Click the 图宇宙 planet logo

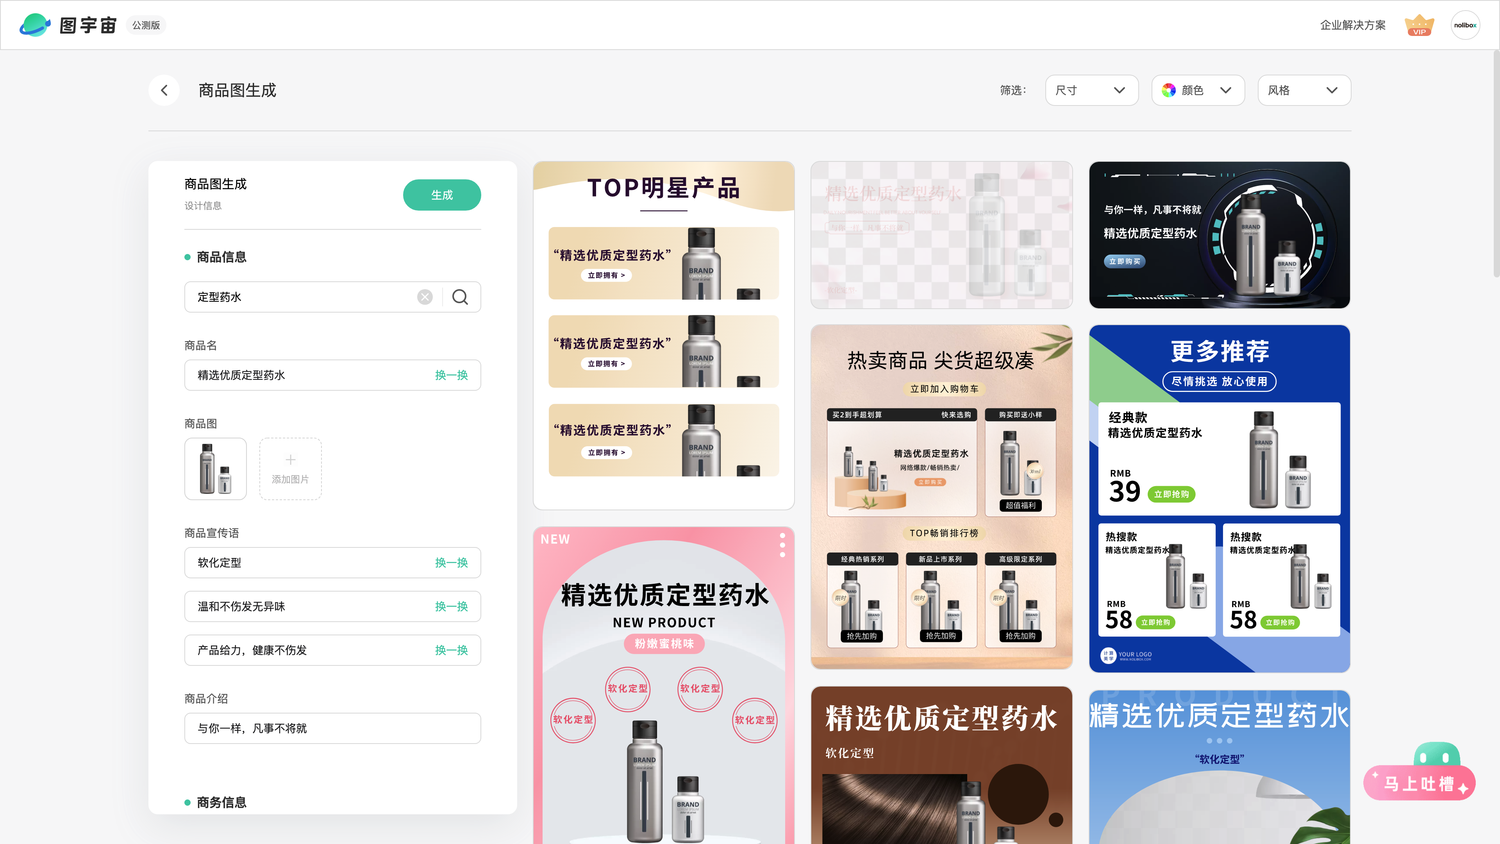(x=35, y=25)
